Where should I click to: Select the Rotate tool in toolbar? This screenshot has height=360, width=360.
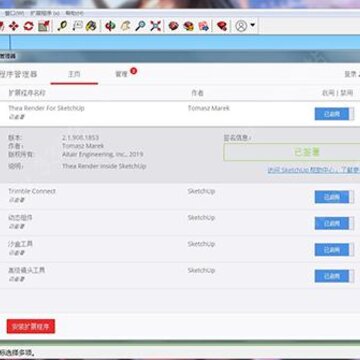[28, 26]
